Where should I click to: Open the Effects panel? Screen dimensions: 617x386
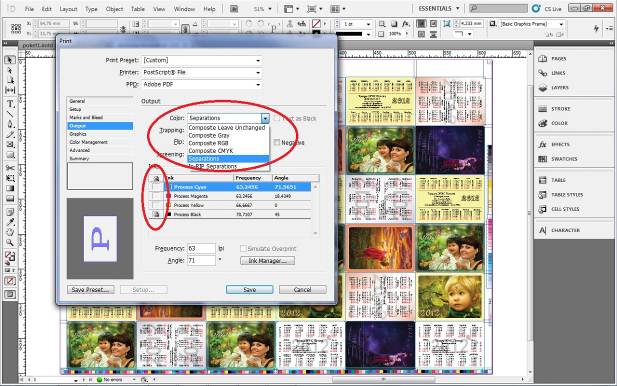554,144
